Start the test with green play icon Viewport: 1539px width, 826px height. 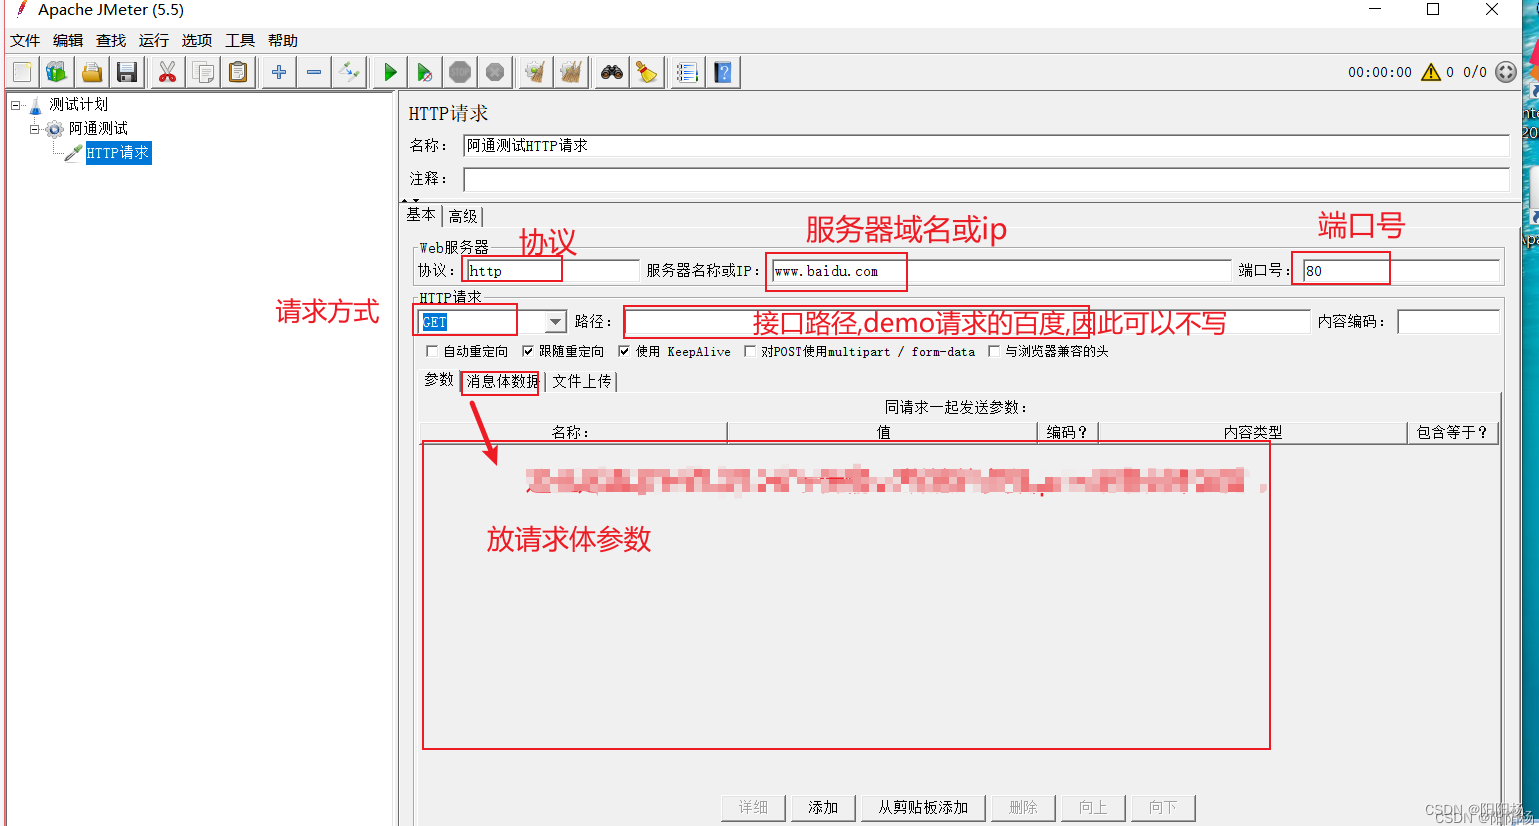[390, 72]
